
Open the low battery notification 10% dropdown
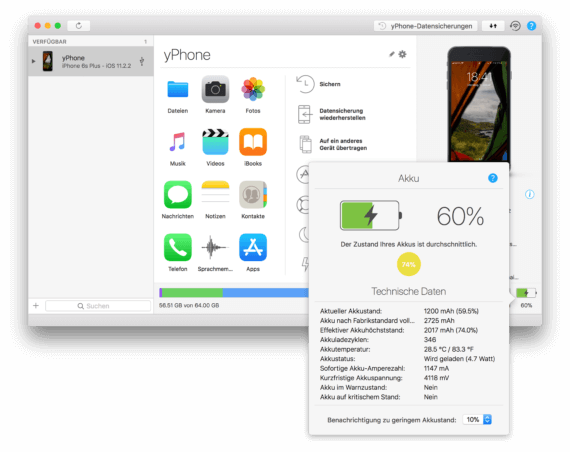coord(477,419)
